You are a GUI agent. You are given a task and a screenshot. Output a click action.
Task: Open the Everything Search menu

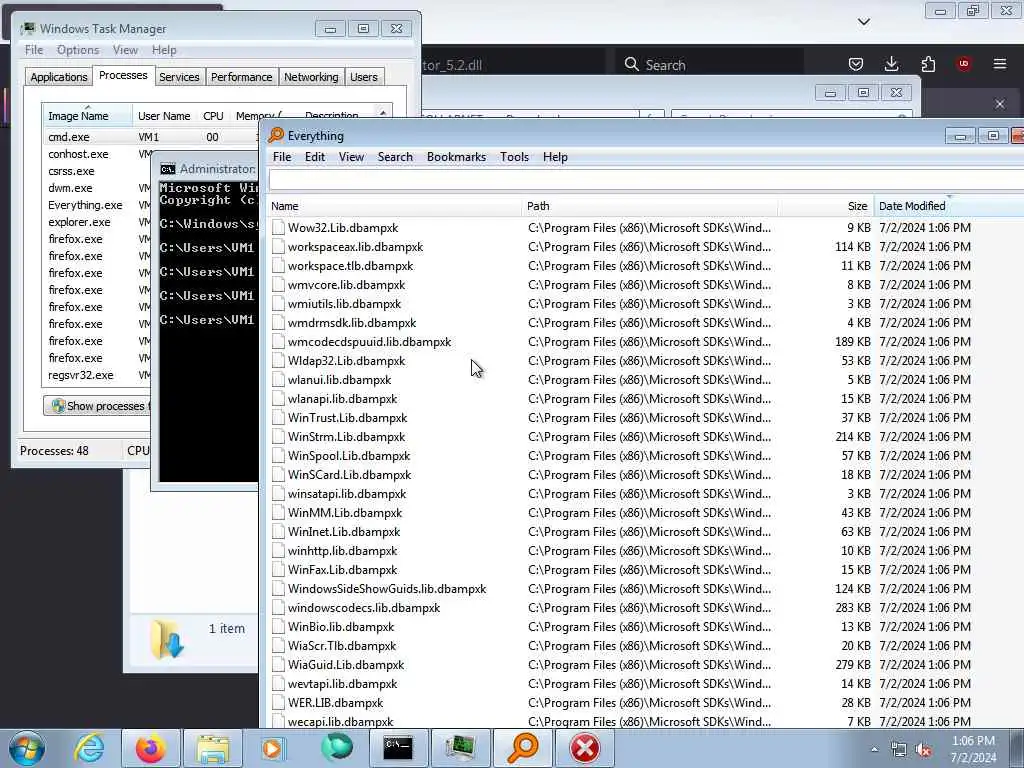coord(395,157)
